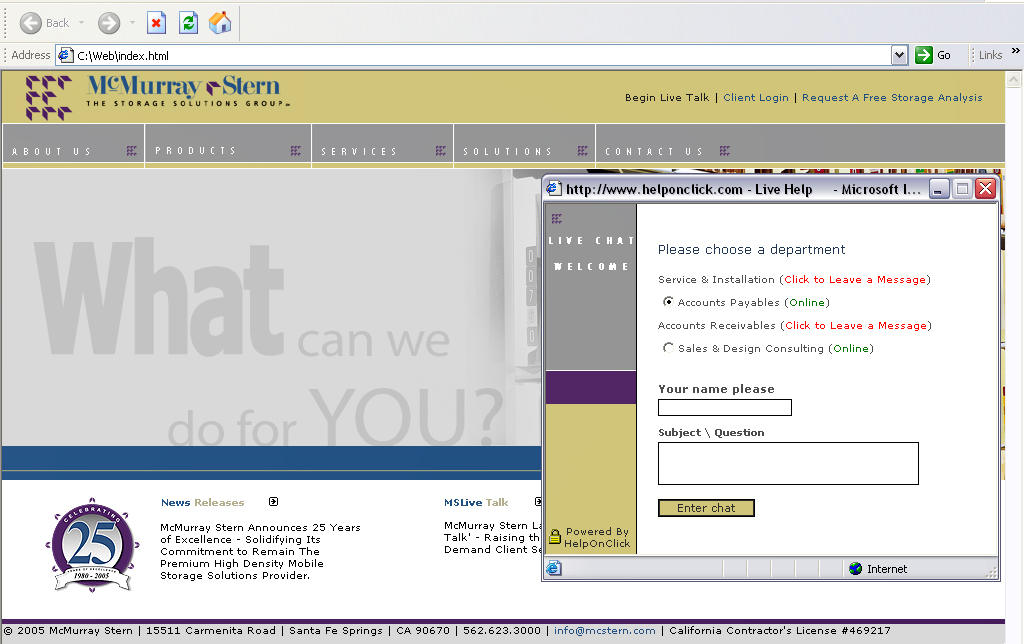The width and height of the screenshot is (1024, 644).
Task: Select Sales & Design Consulting radio button
Action: click(668, 347)
